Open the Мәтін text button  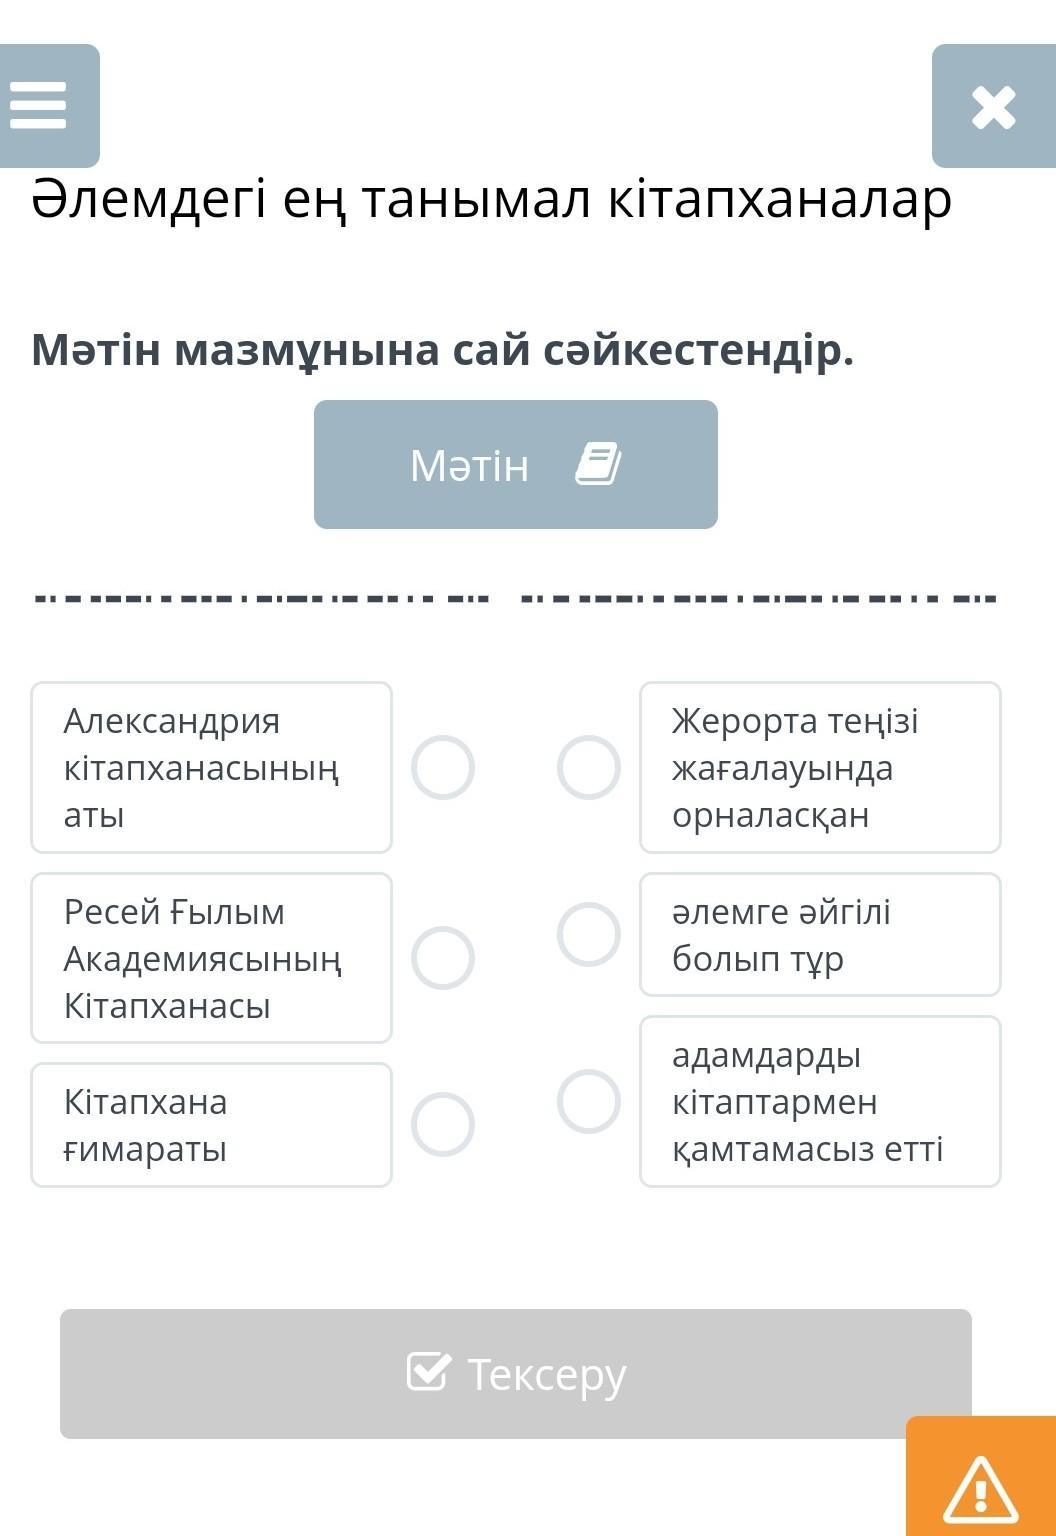(515, 464)
